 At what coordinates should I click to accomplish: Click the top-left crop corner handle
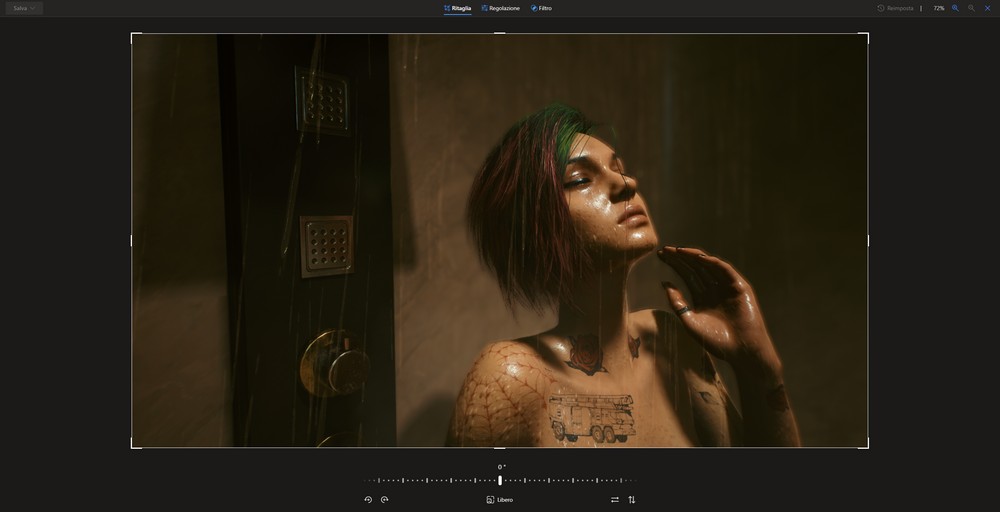click(x=132, y=34)
